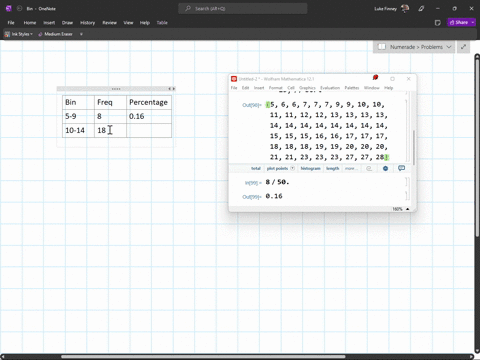Click the 10-14 table cell

tap(78, 130)
